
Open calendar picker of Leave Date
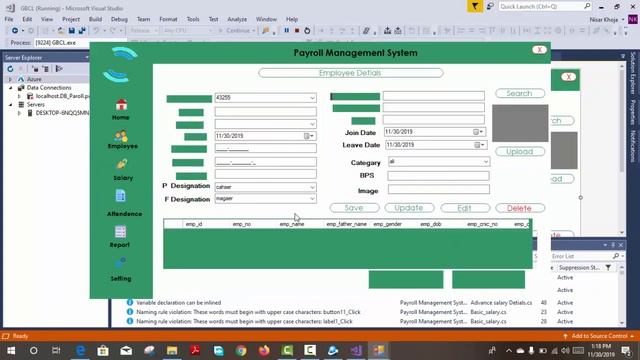pos(480,145)
